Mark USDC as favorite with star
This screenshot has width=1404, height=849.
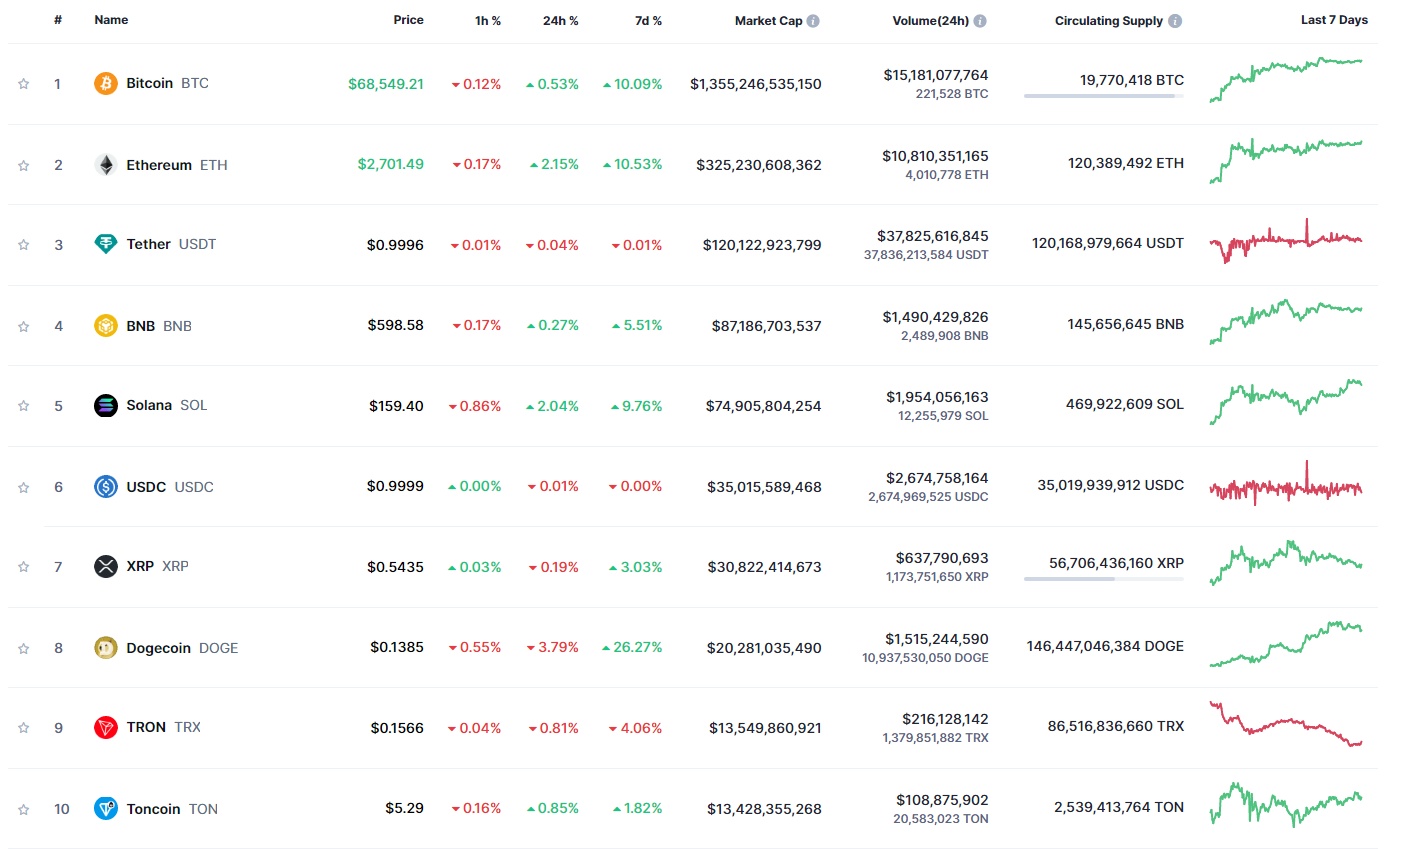click(23, 487)
